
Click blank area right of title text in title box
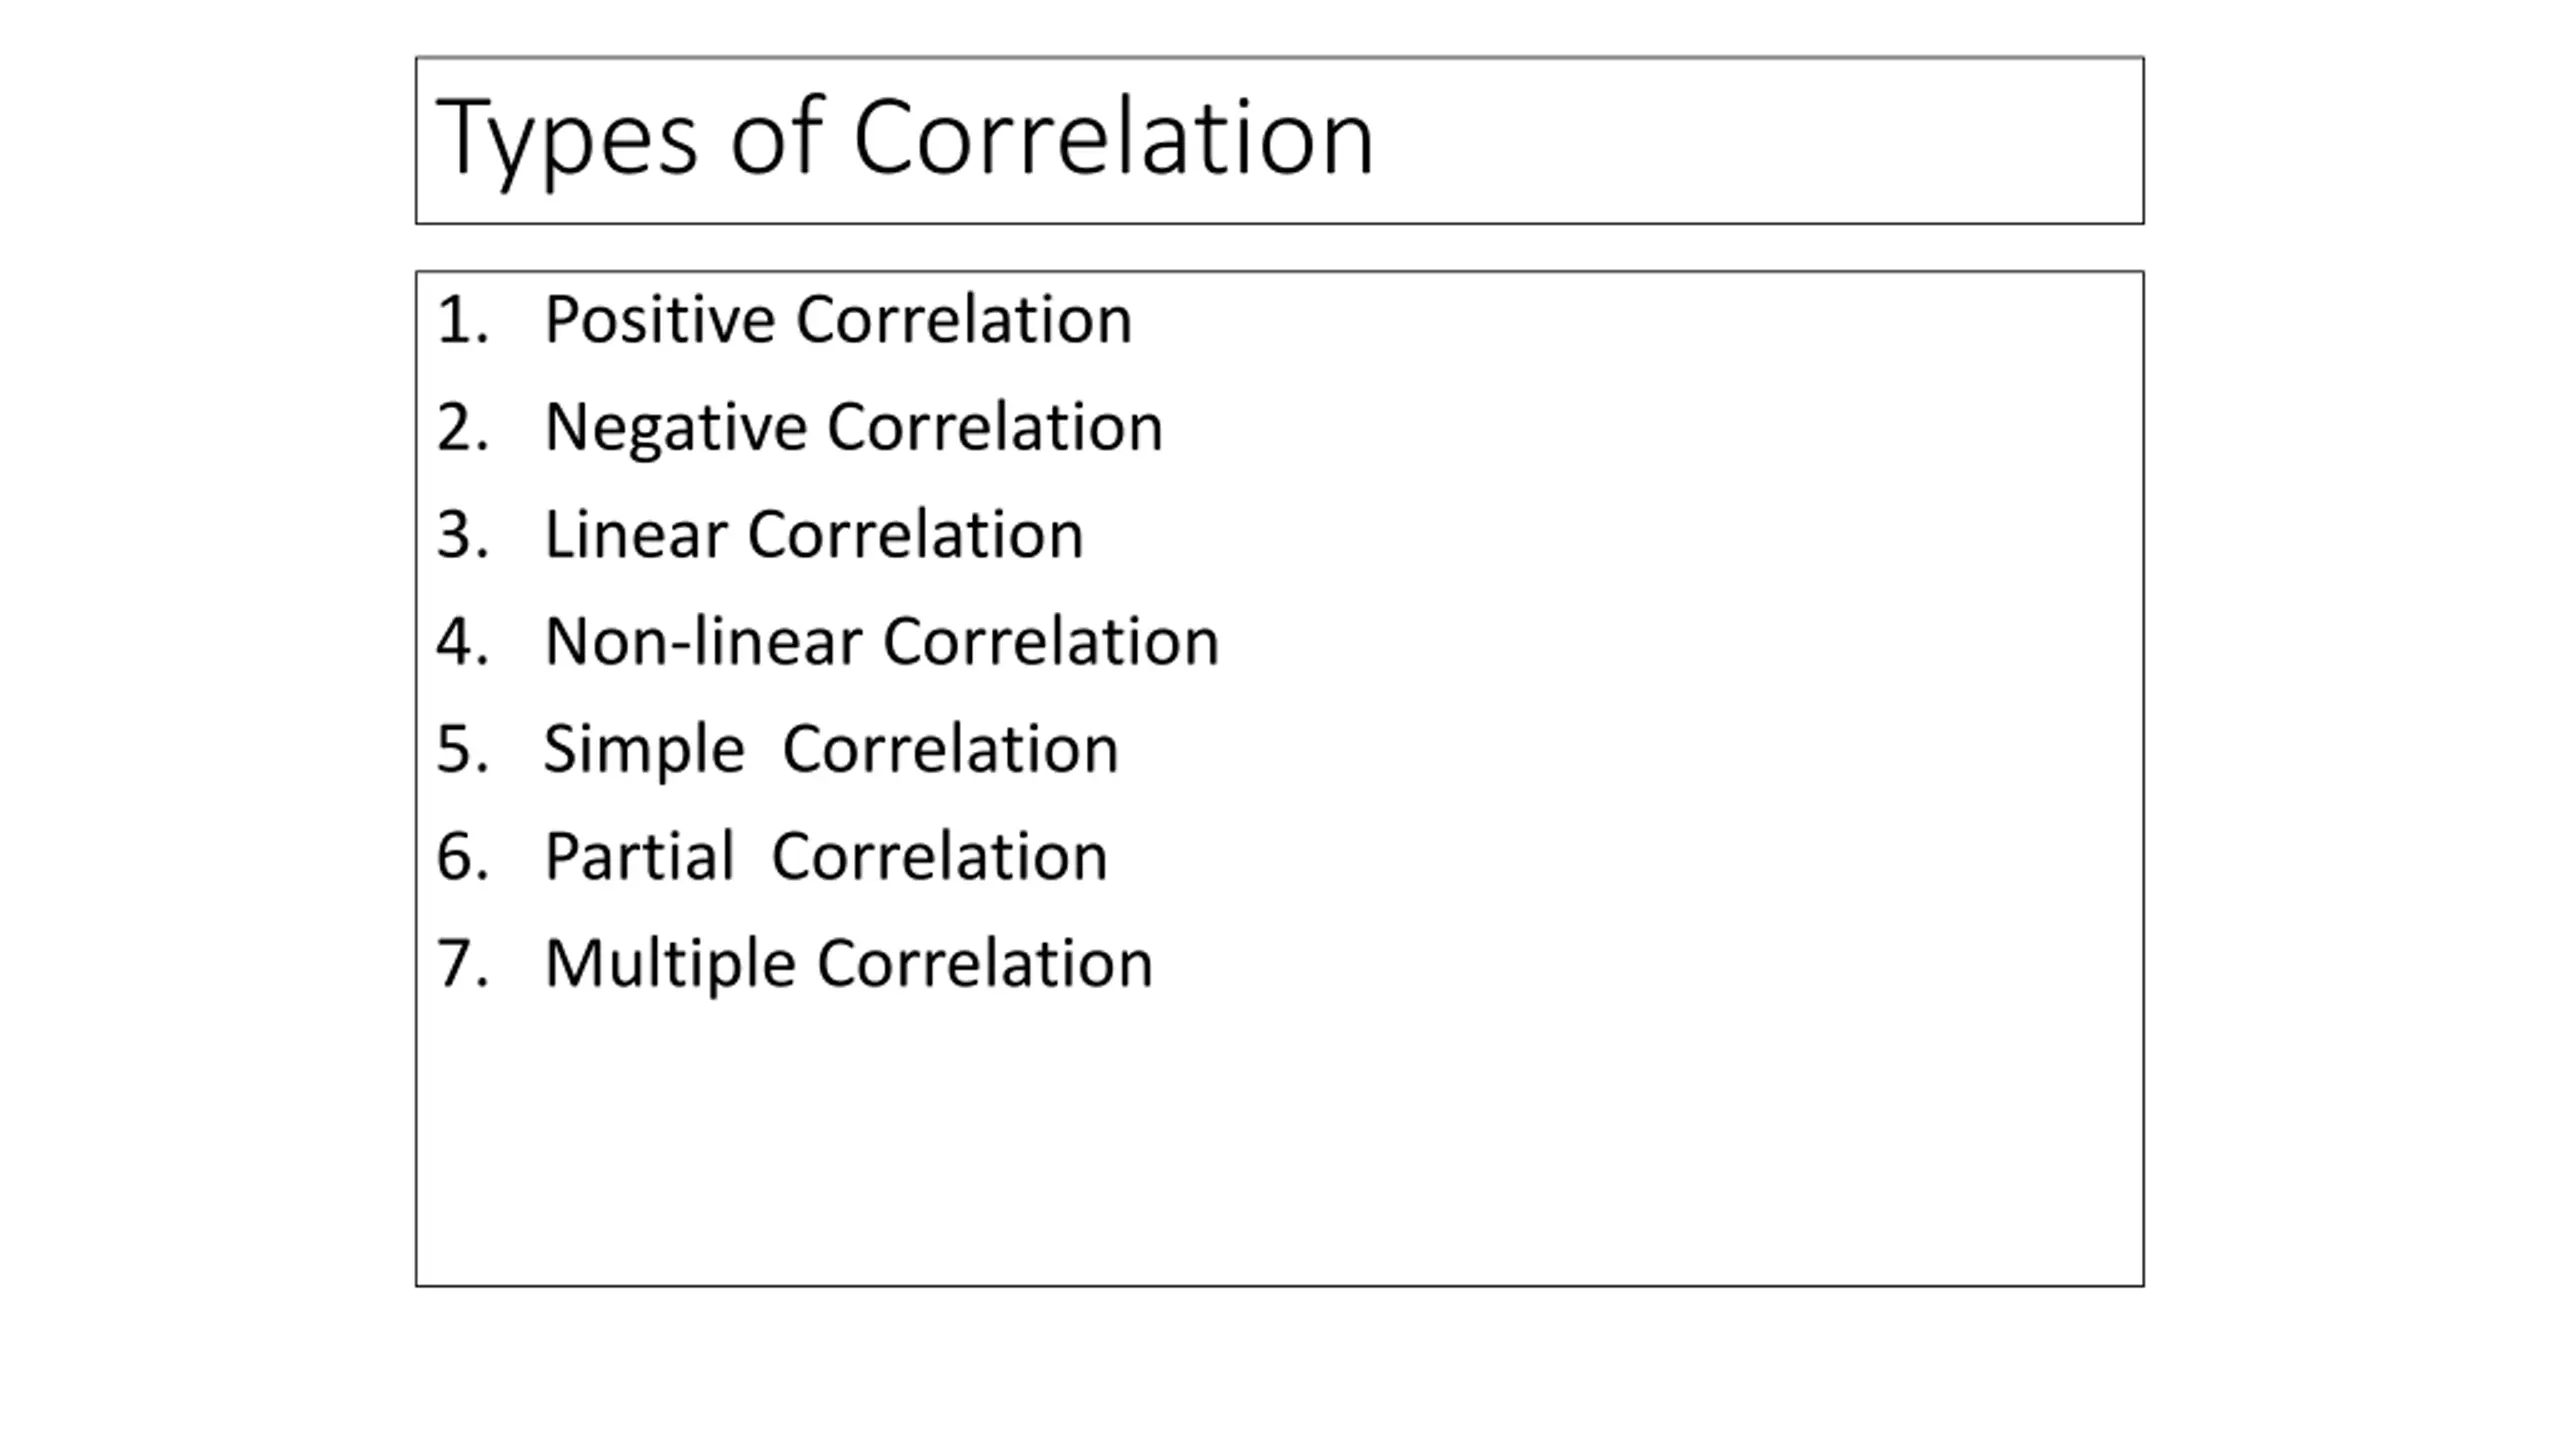click(1760, 140)
